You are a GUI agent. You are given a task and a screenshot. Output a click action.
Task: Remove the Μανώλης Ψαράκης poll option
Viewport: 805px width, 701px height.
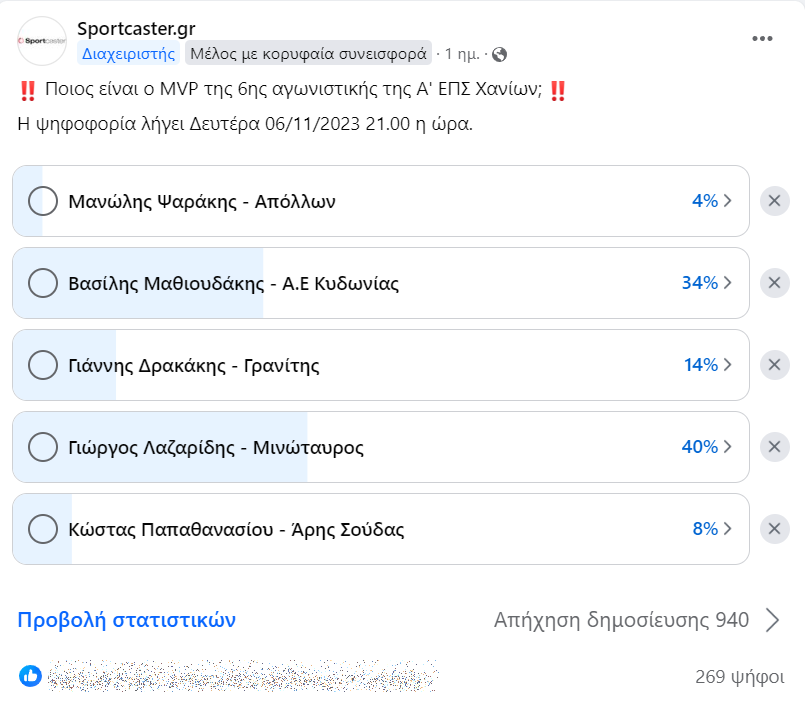tap(773, 201)
